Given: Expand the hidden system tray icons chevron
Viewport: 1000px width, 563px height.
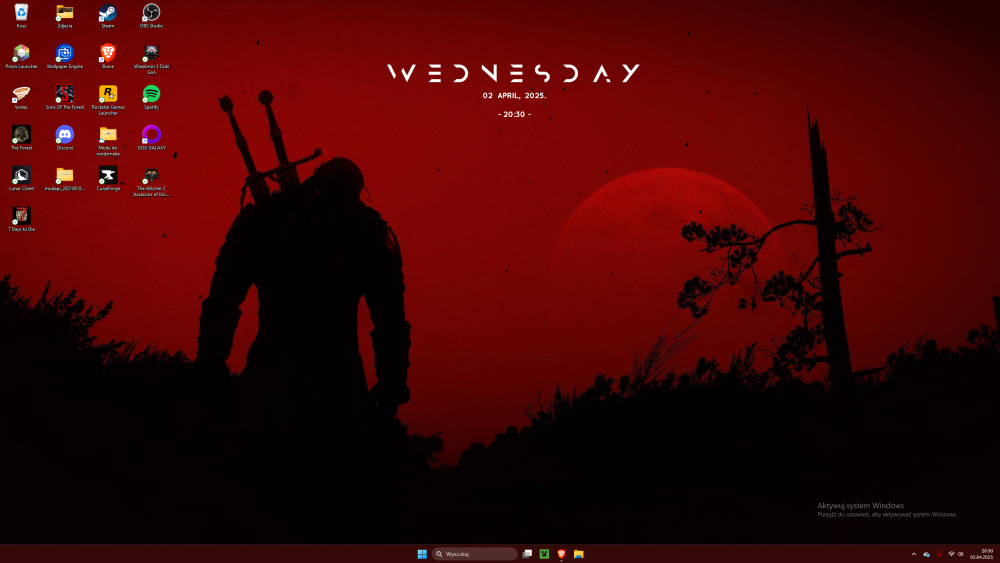Looking at the screenshot, I should coord(913,554).
